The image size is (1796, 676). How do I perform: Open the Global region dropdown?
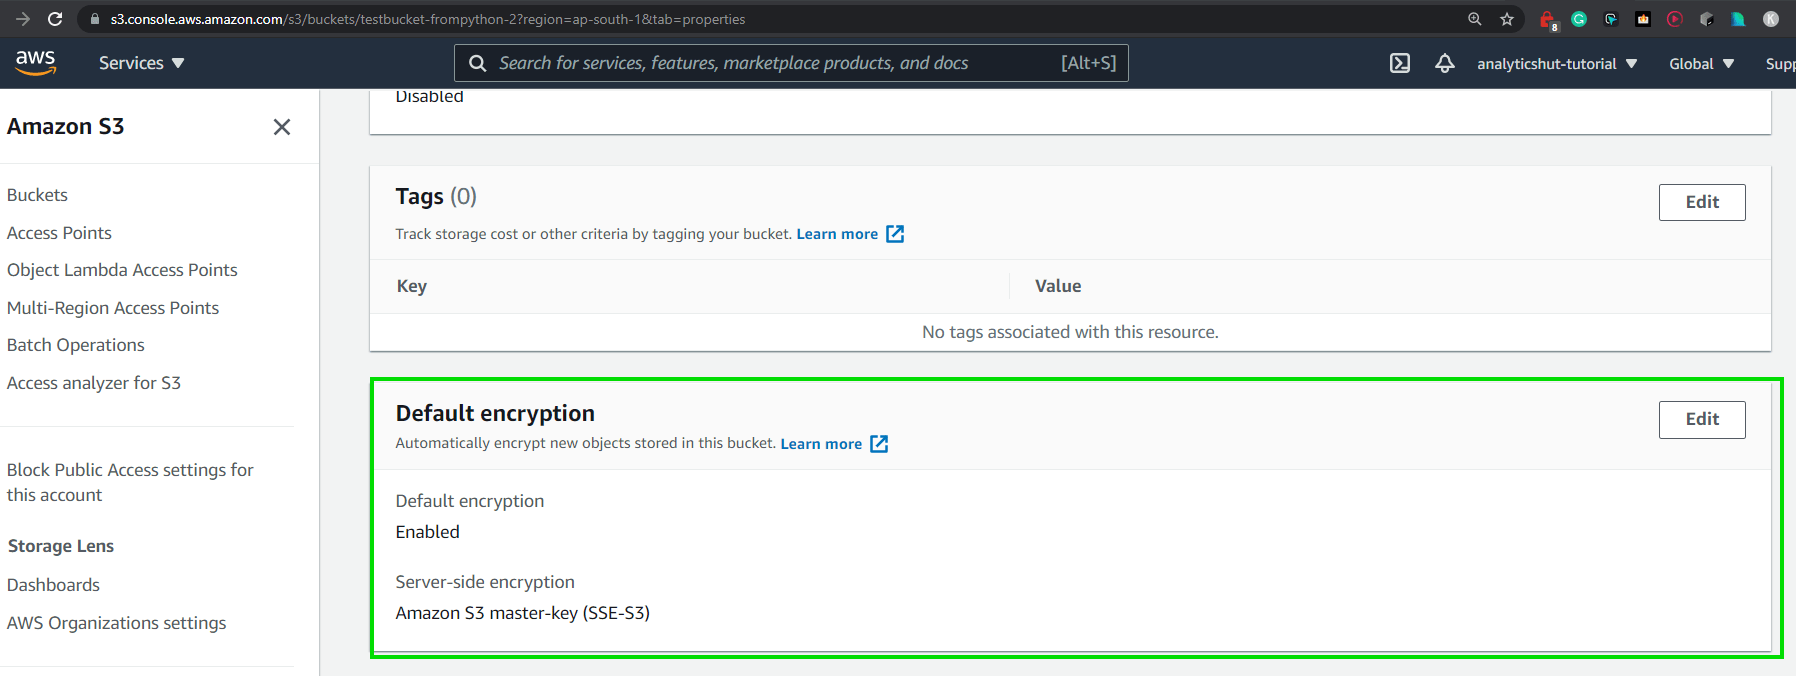point(1701,63)
